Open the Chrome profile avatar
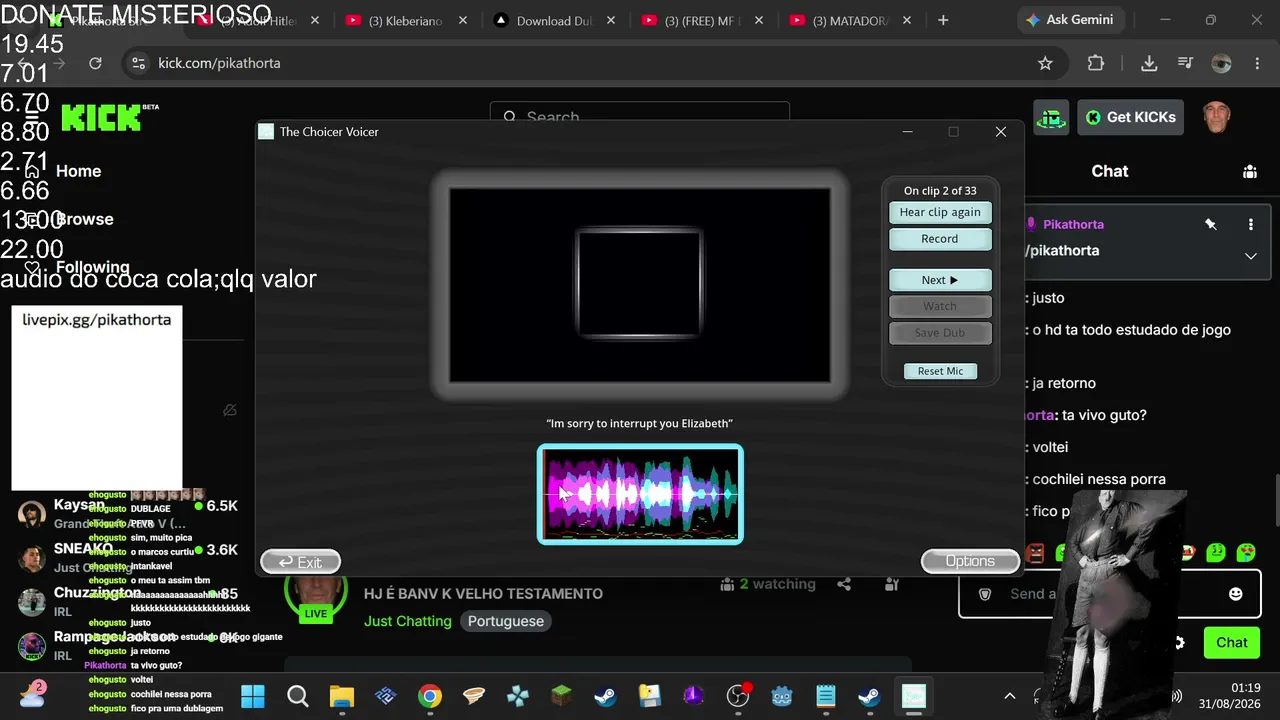Screen dimensions: 1280x720 1221,63
